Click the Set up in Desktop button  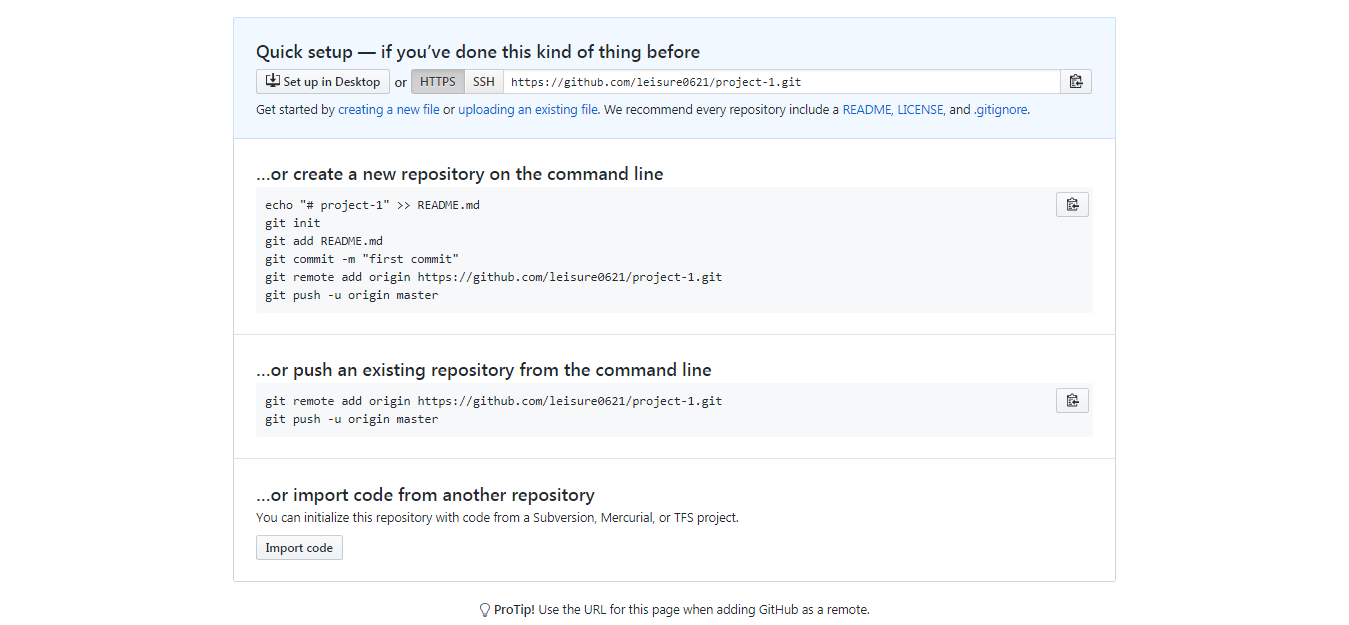(322, 81)
